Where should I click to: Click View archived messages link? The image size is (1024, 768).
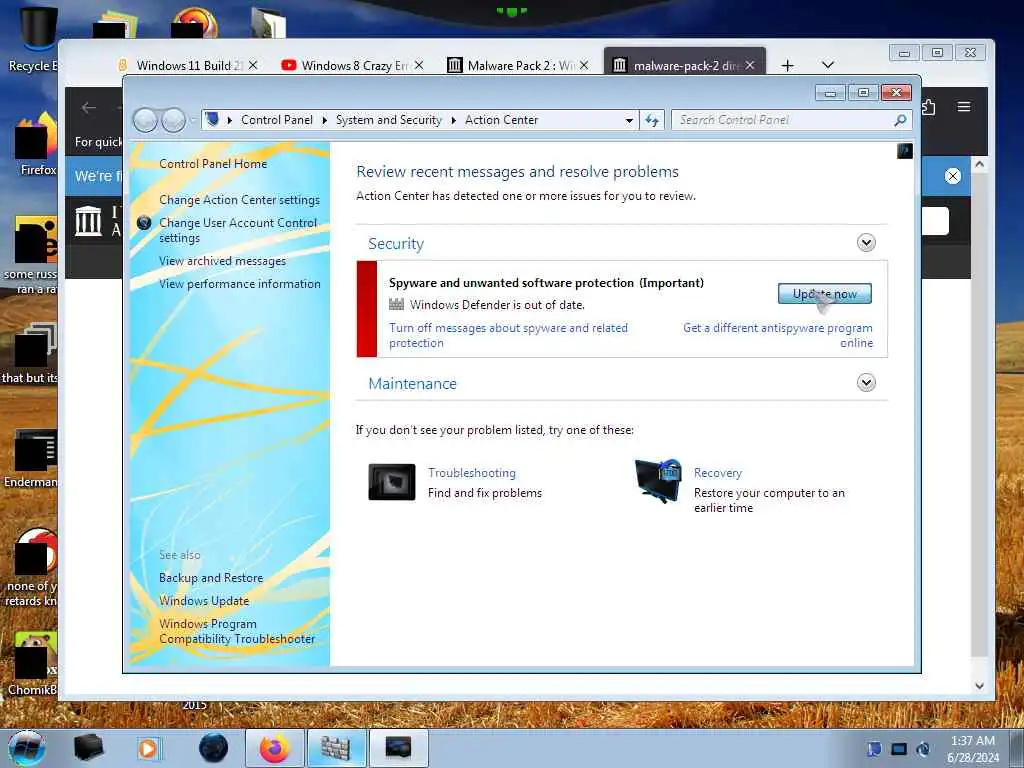click(222, 261)
